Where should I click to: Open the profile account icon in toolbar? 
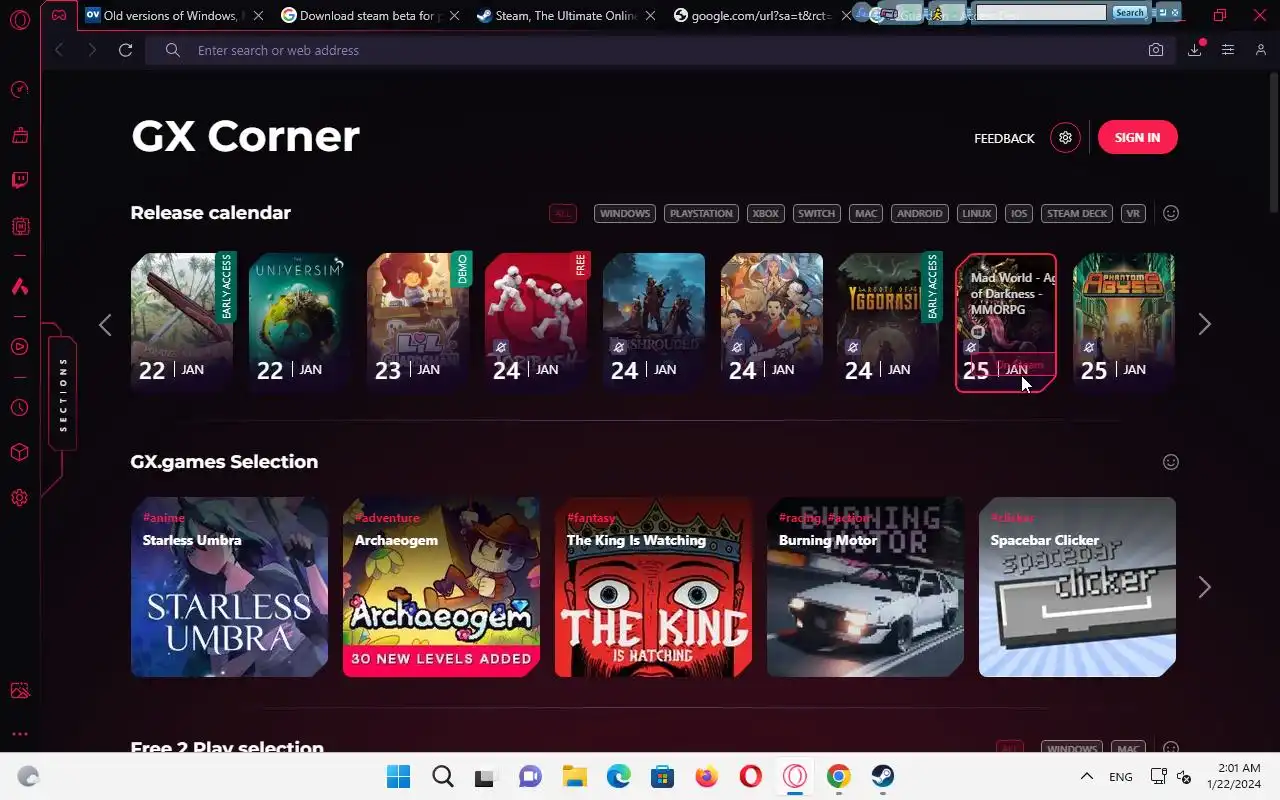1260,50
